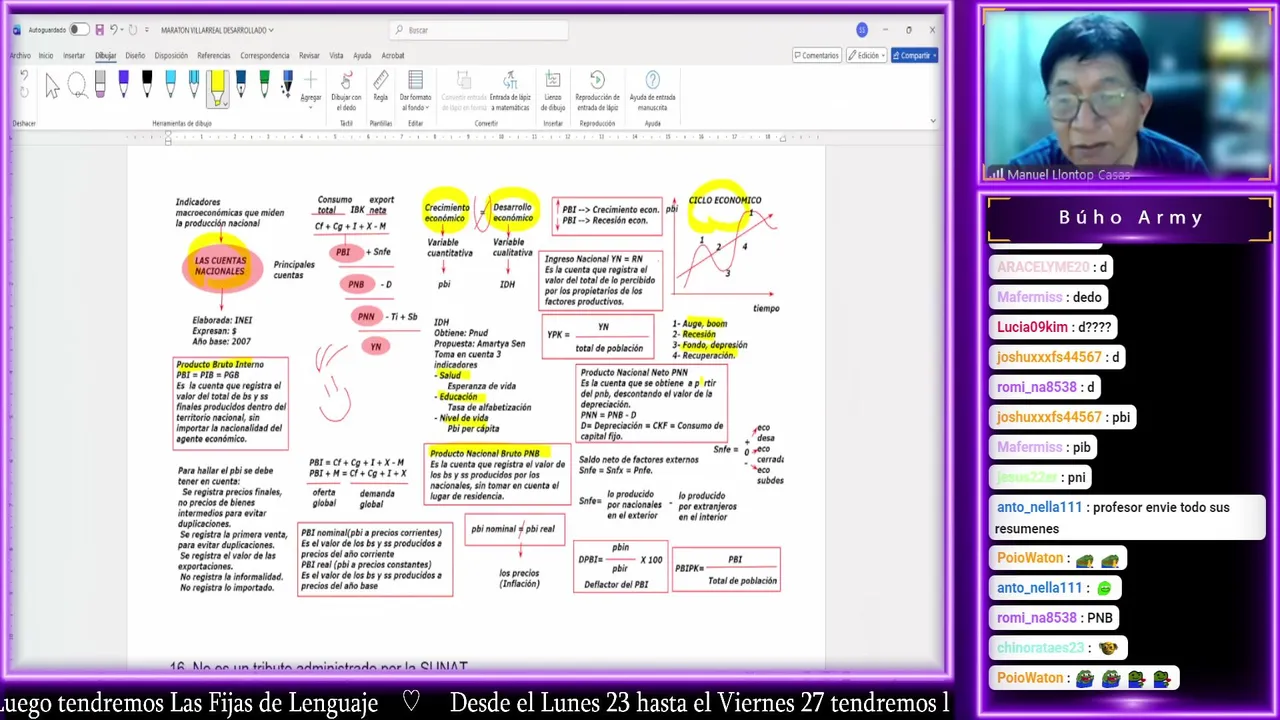Click the Producto Bruto Interno heading

tap(220, 365)
